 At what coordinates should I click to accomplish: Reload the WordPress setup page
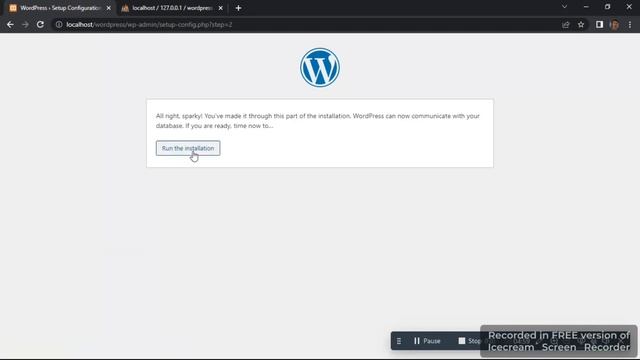point(40,24)
